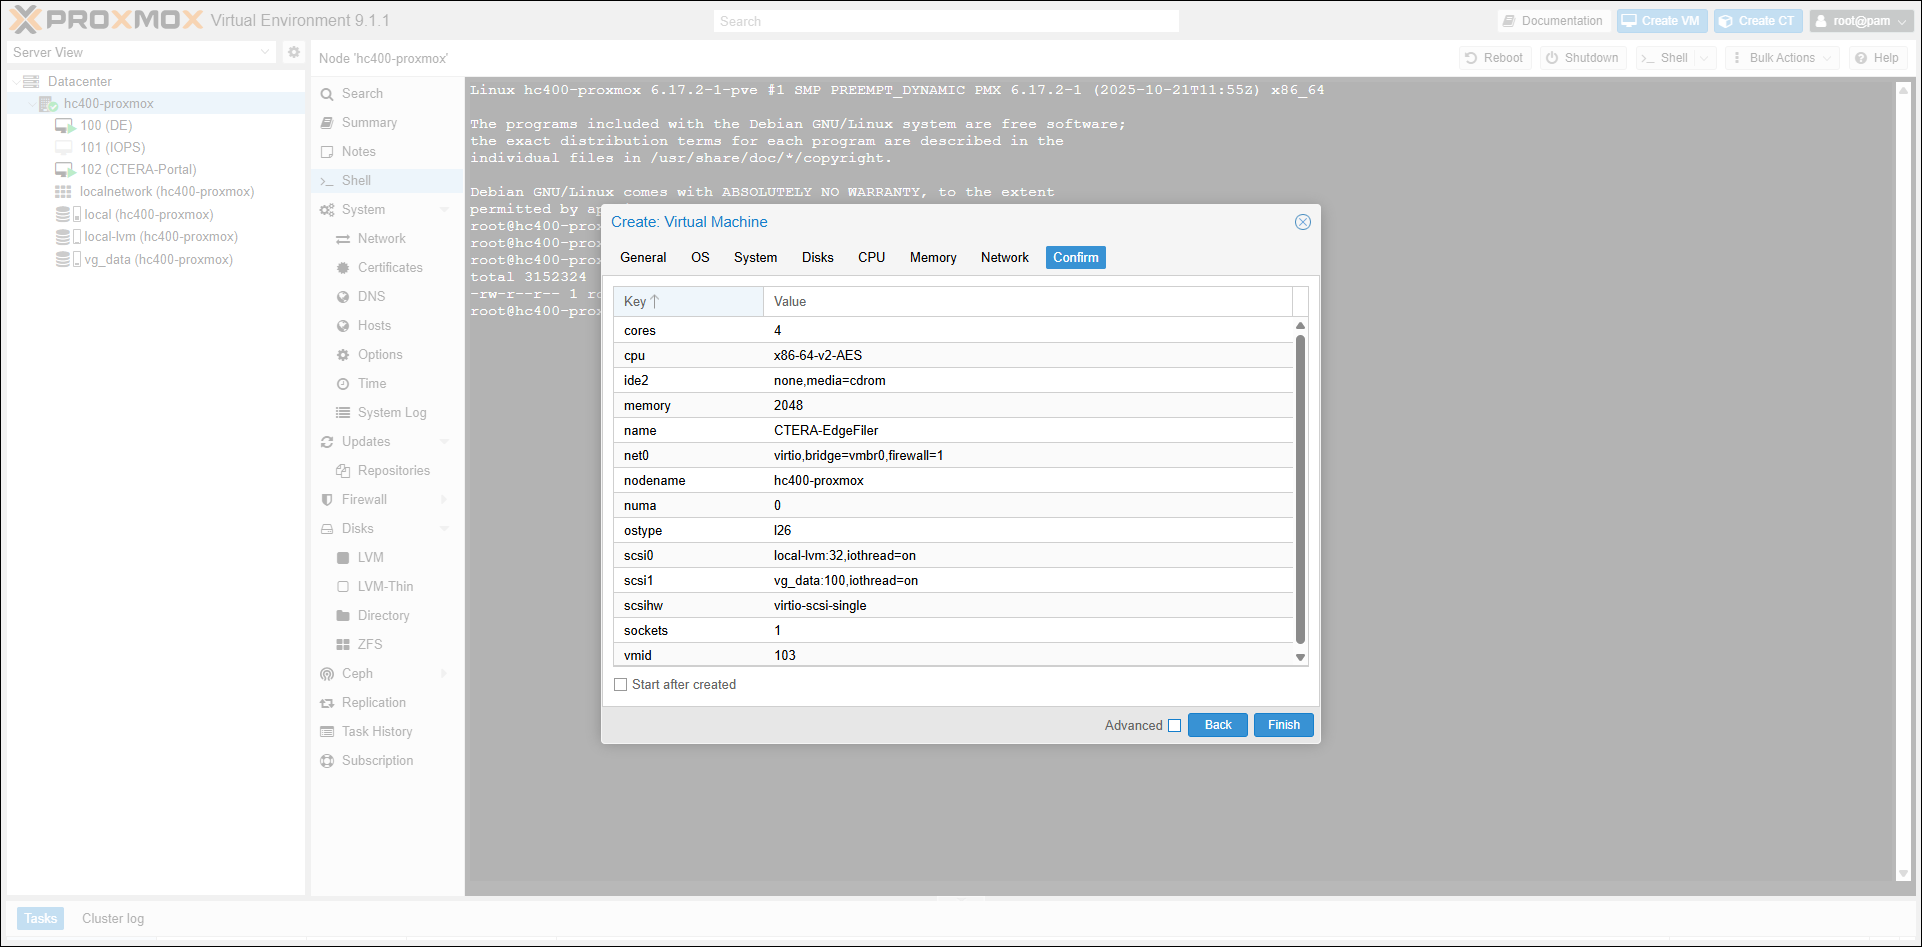
Task: Toggle the Advanced checkbox
Action: (1175, 726)
